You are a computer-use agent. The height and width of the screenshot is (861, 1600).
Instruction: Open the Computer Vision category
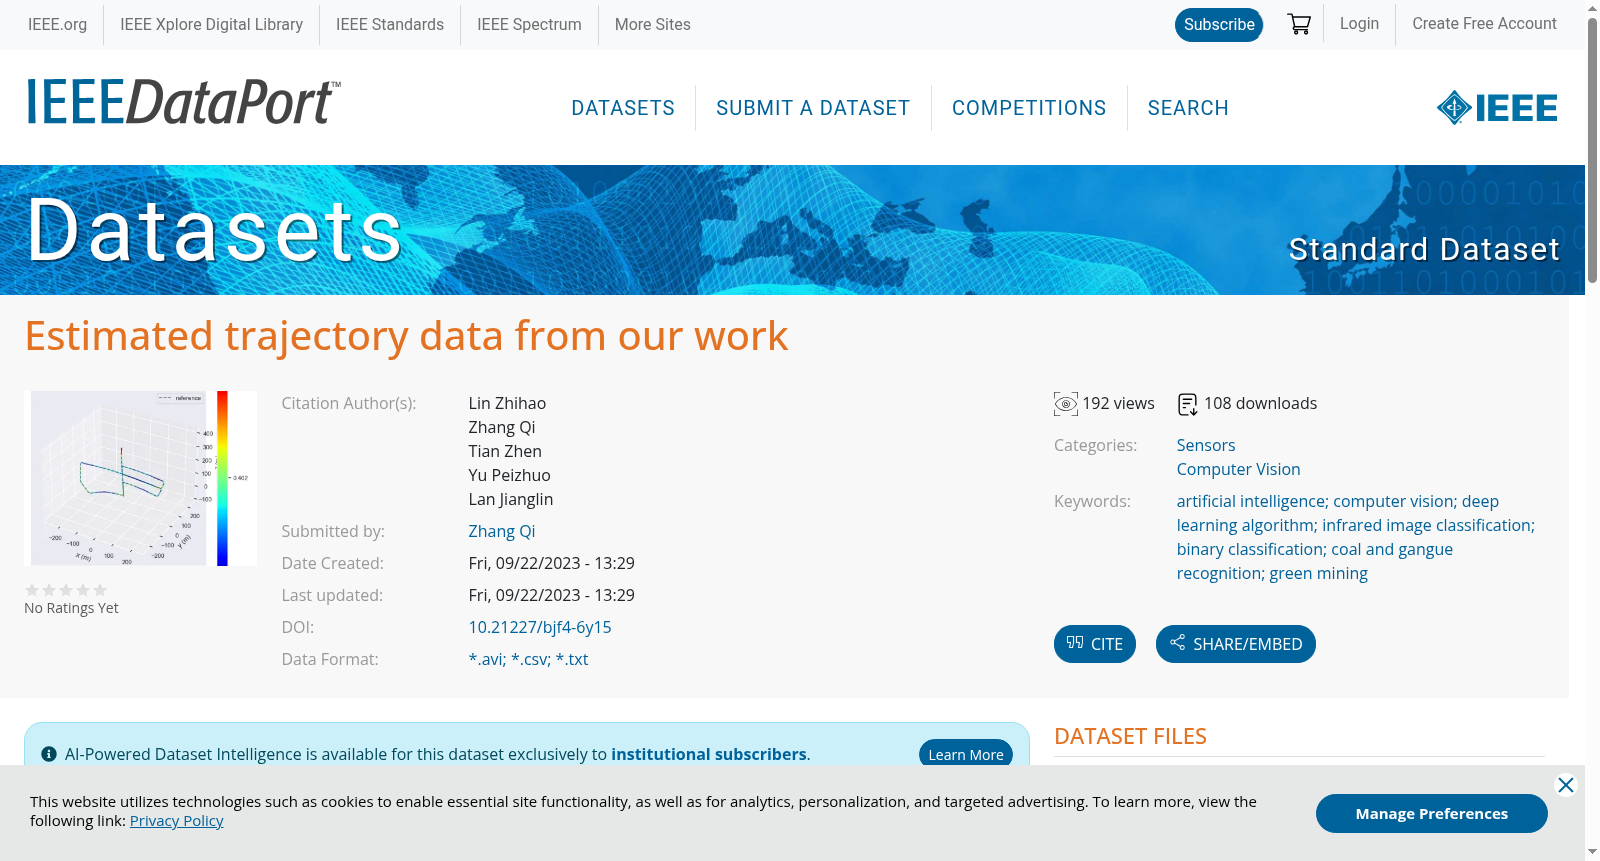1238,469
